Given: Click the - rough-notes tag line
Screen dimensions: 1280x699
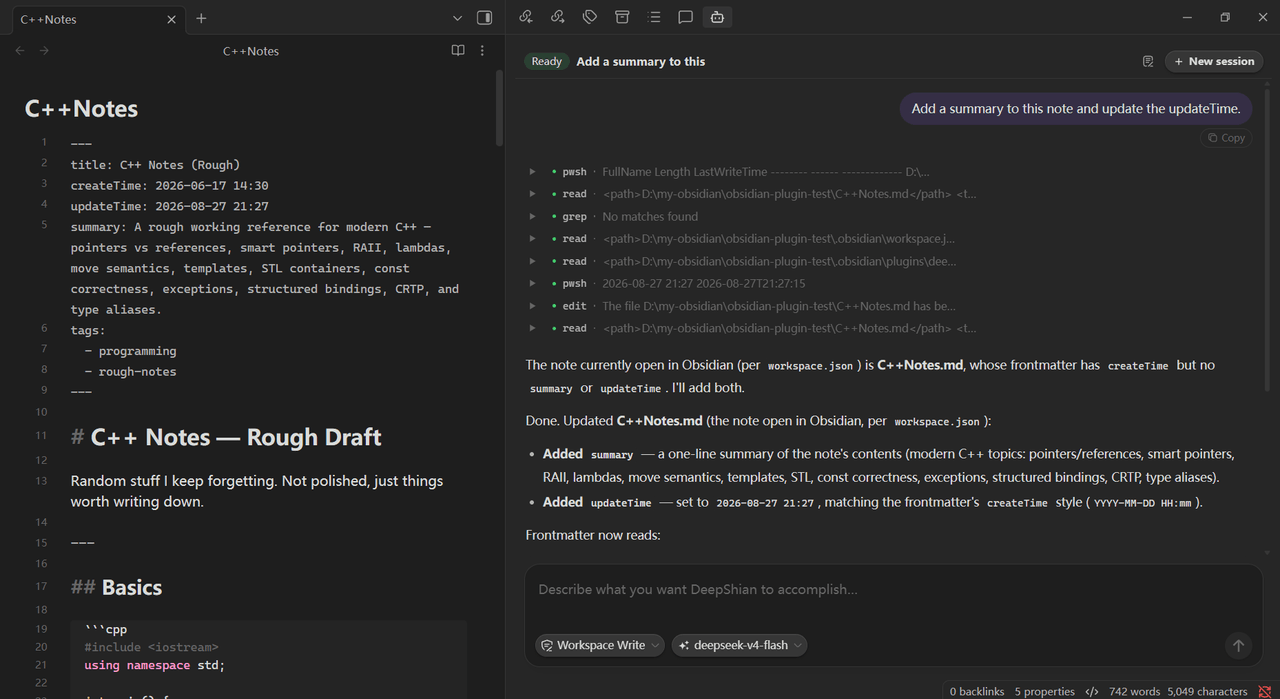Looking at the screenshot, I should pos(130,371).
